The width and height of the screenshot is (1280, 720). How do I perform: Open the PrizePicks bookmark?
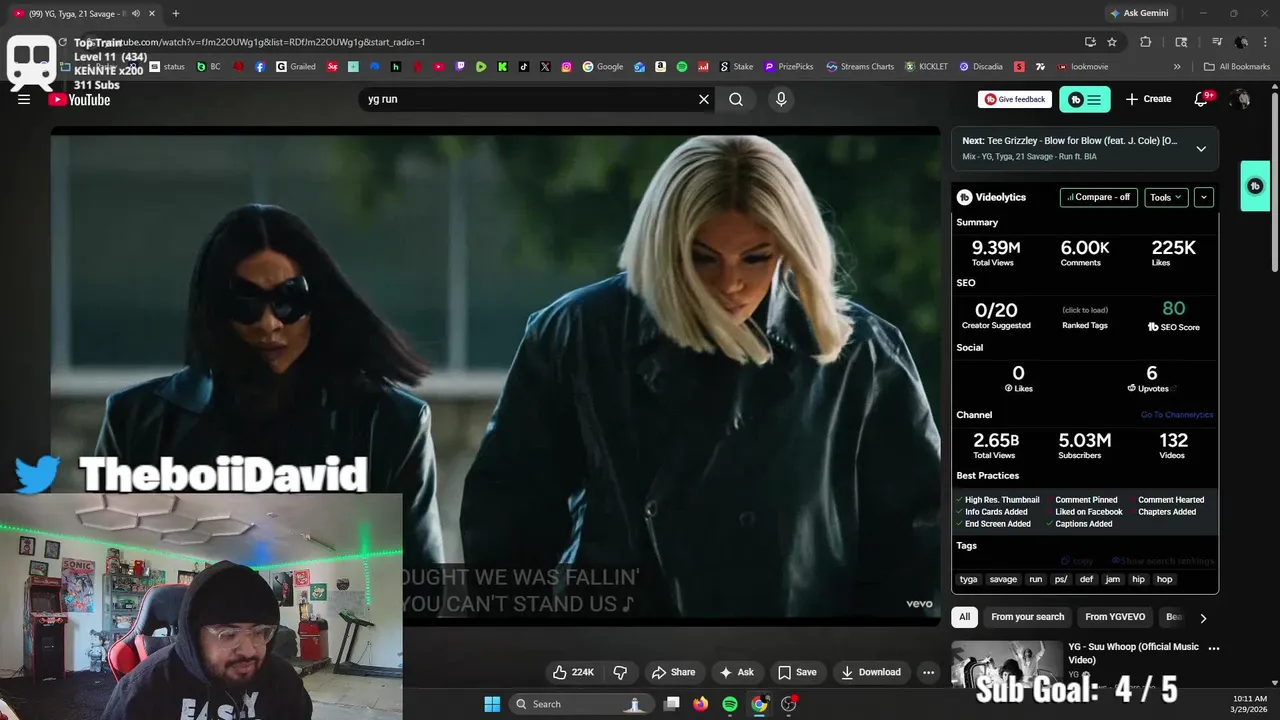[789, 67]
